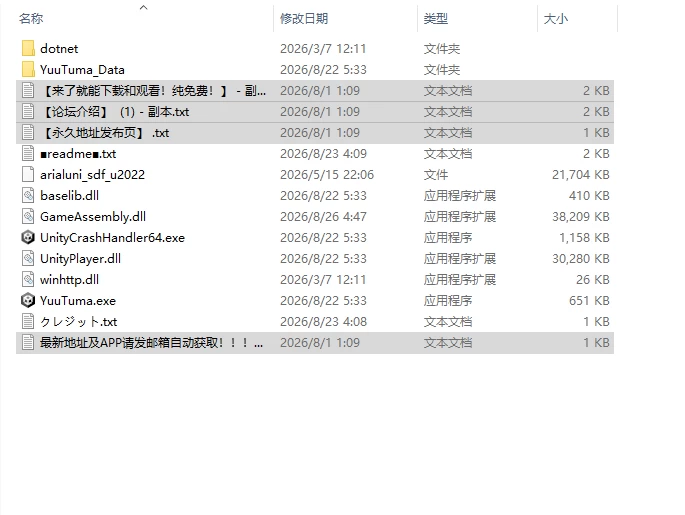Select the dotnet folder name
Viewport: 685px width, 515px height.
(x=59, y=48)
